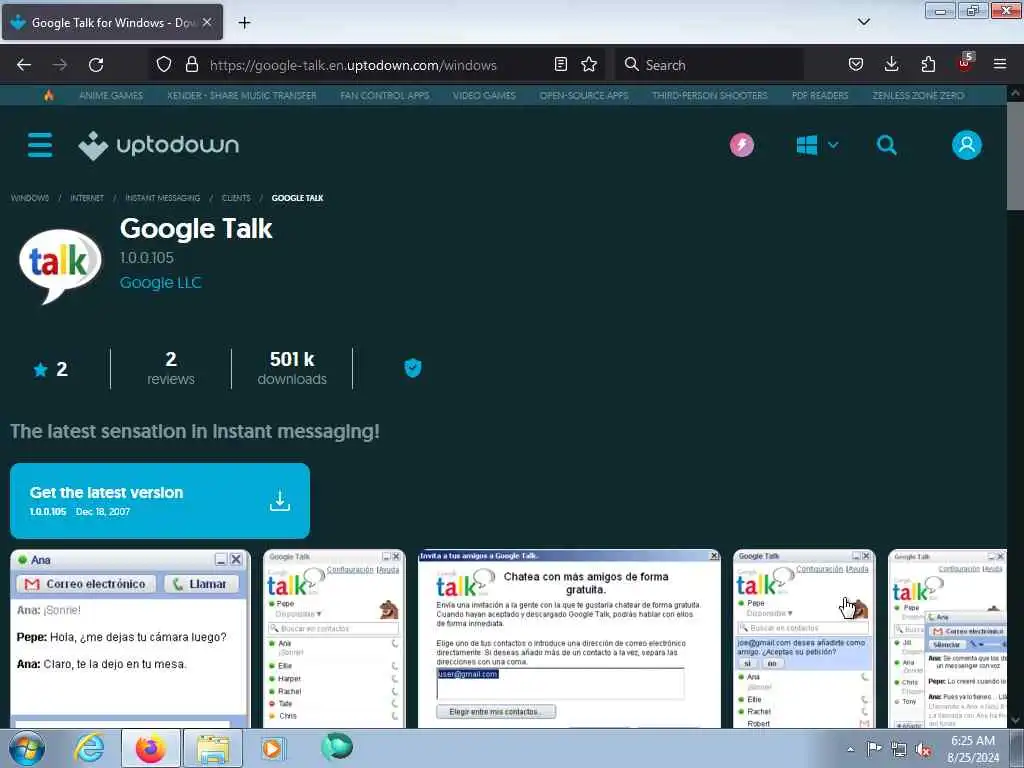Click the 501 k downloads stat
1024x768 pixels.
(292, 368)
